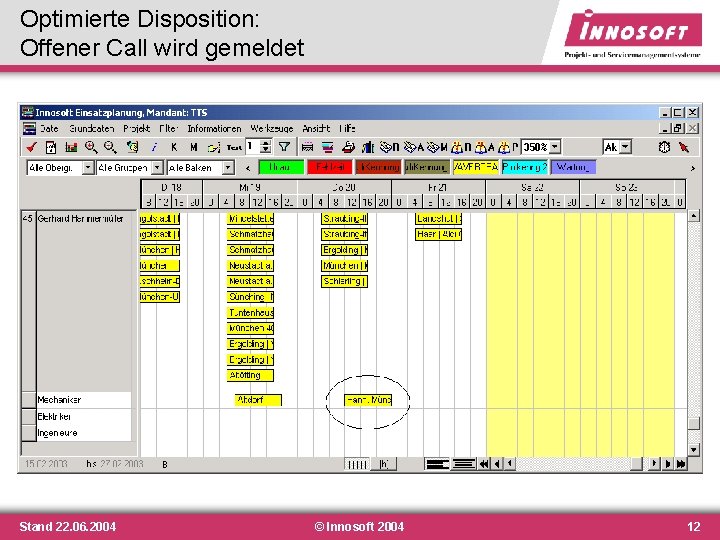Click the clock gear icon at toolbar right
Screen dimensions: 720x540
coord(664,147)
